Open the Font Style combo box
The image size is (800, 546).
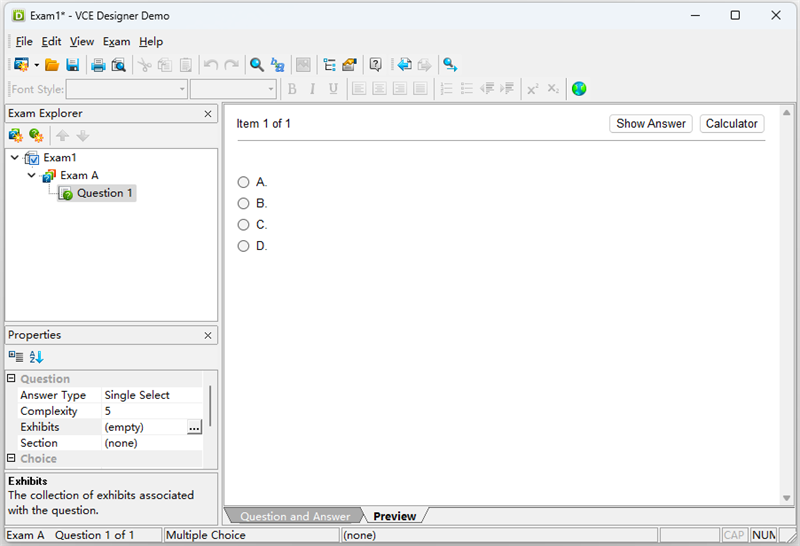pyautogui.click(x=127, y=89)
